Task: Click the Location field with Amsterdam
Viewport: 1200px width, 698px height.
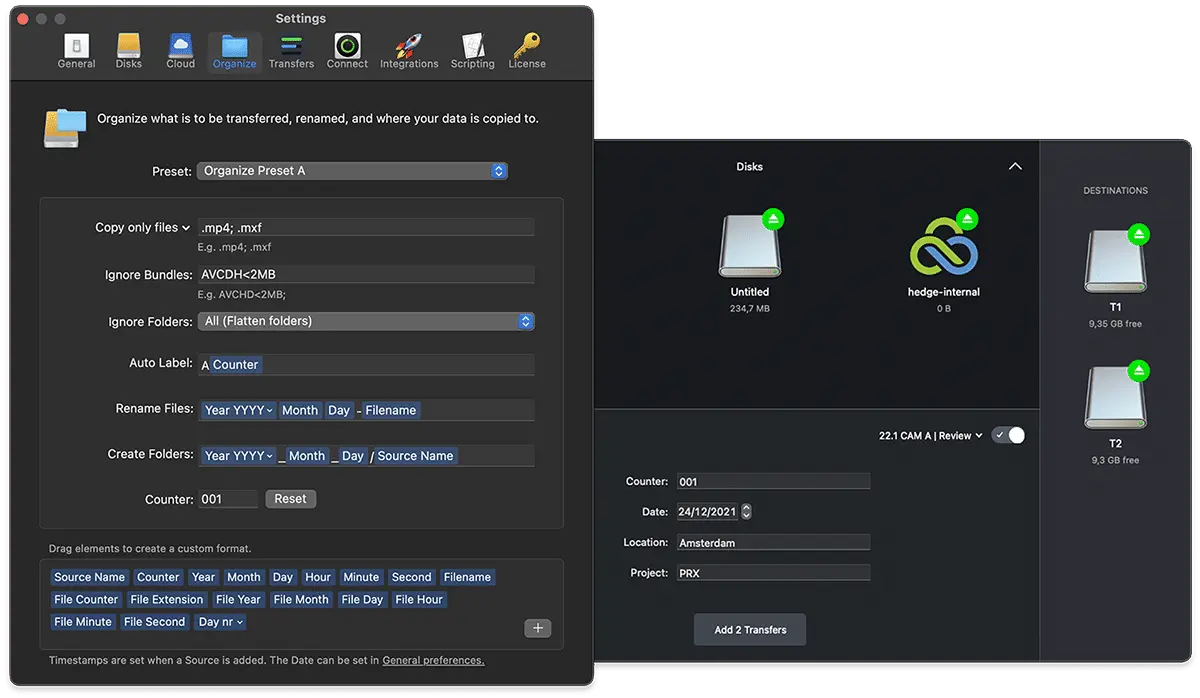Action: point(773,543)
